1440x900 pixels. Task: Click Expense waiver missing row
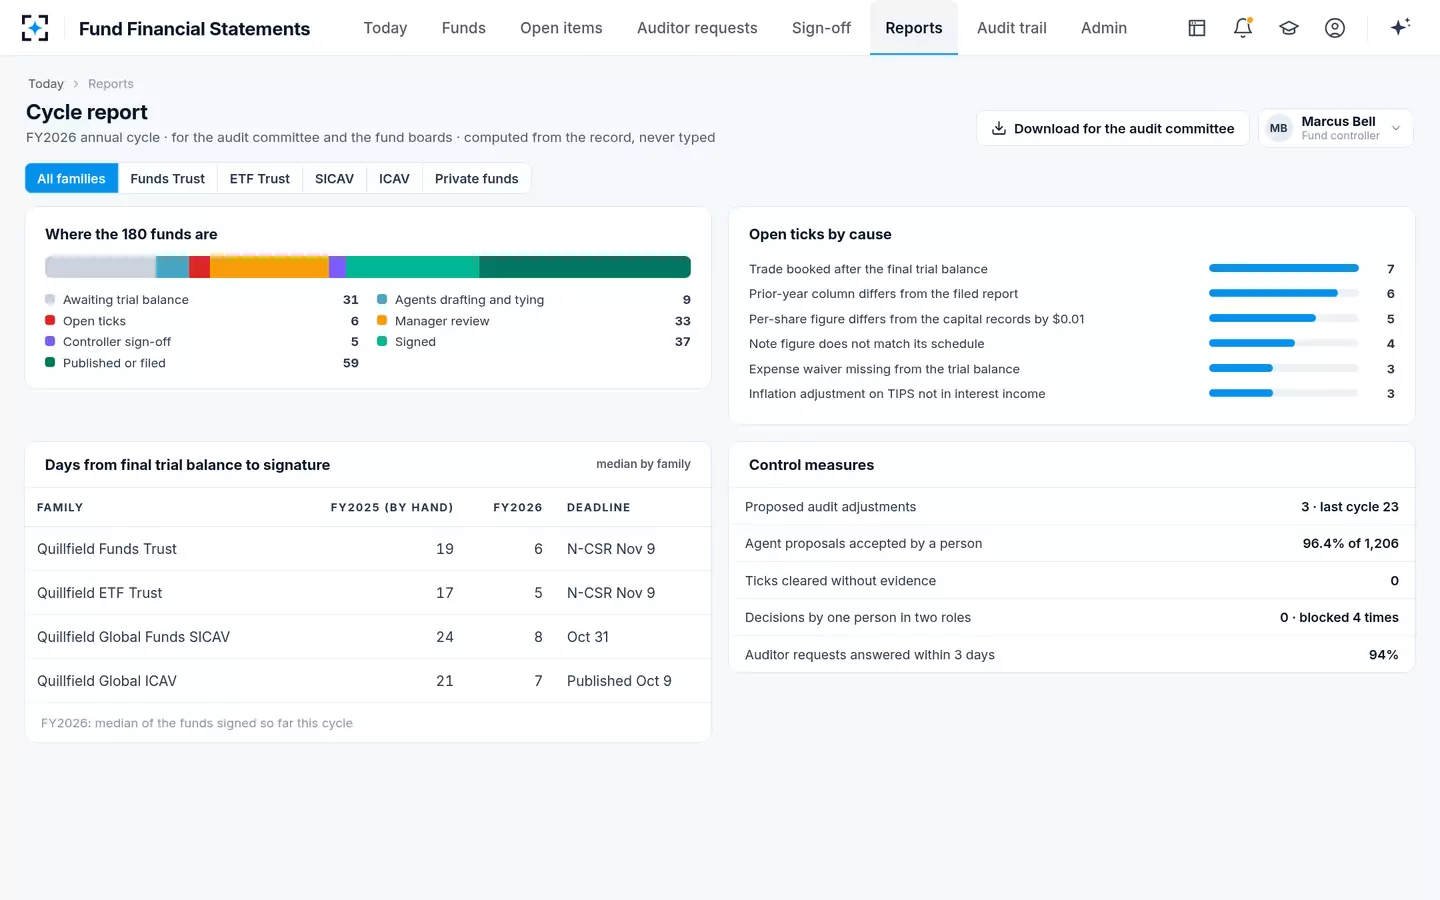point(1072,369)
